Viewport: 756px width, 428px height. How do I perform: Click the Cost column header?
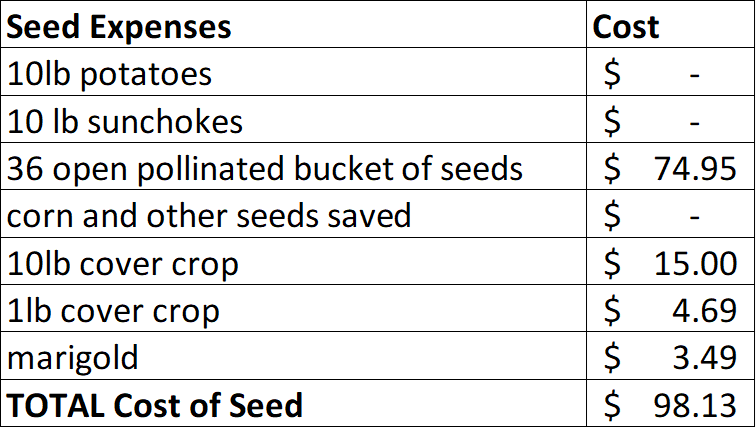tap(627, 27)
